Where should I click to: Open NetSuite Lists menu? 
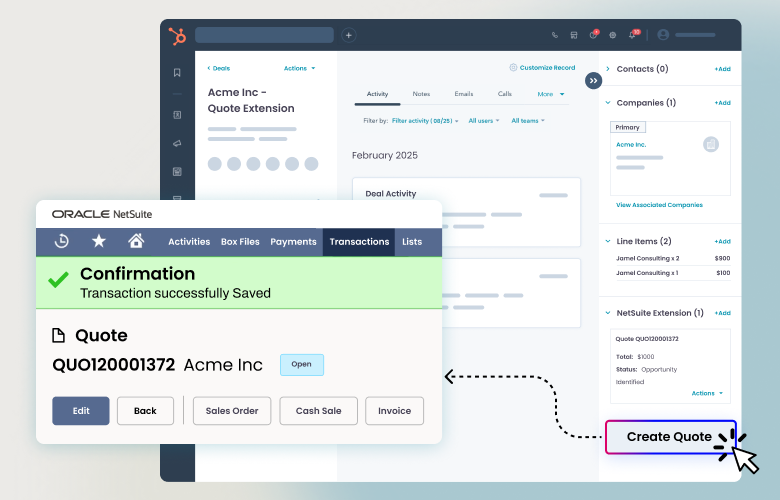[412, 242]
